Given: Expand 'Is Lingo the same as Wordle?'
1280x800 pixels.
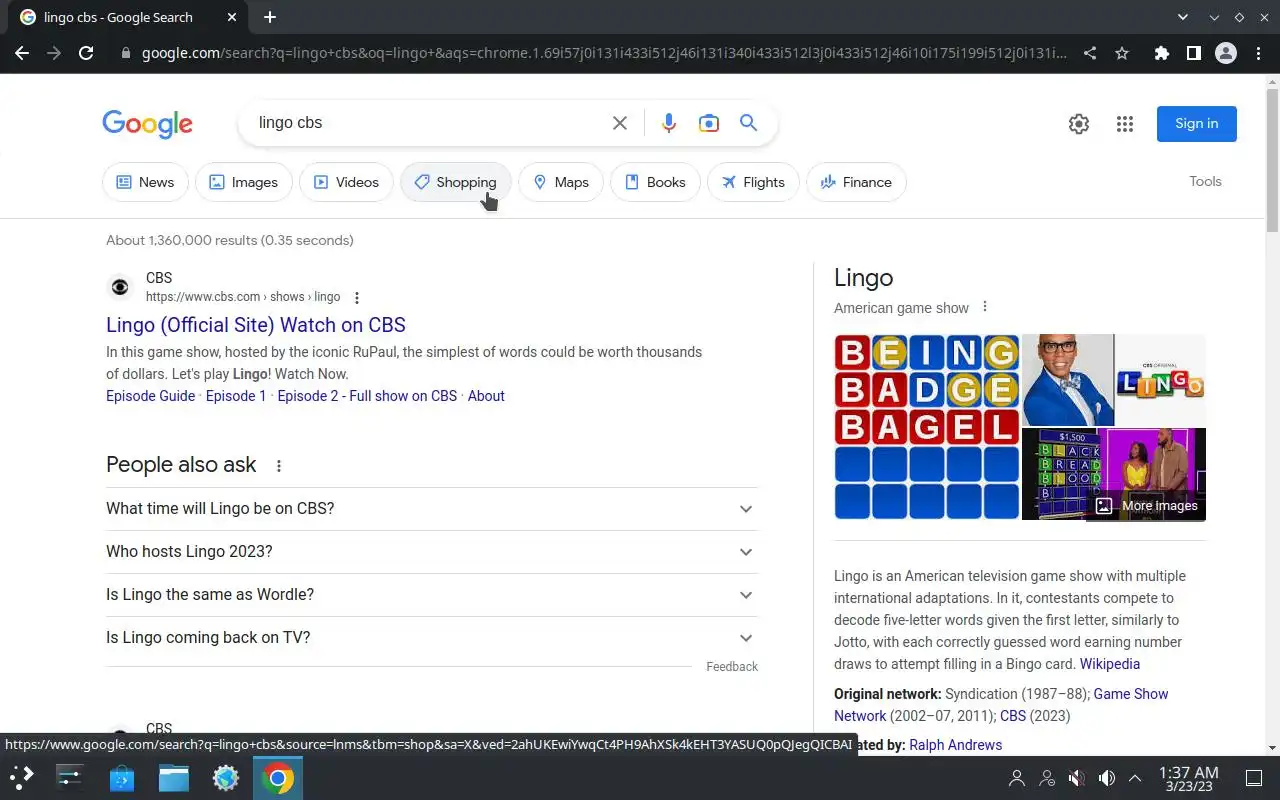Looking at the screenshot, I should point(431,595).
